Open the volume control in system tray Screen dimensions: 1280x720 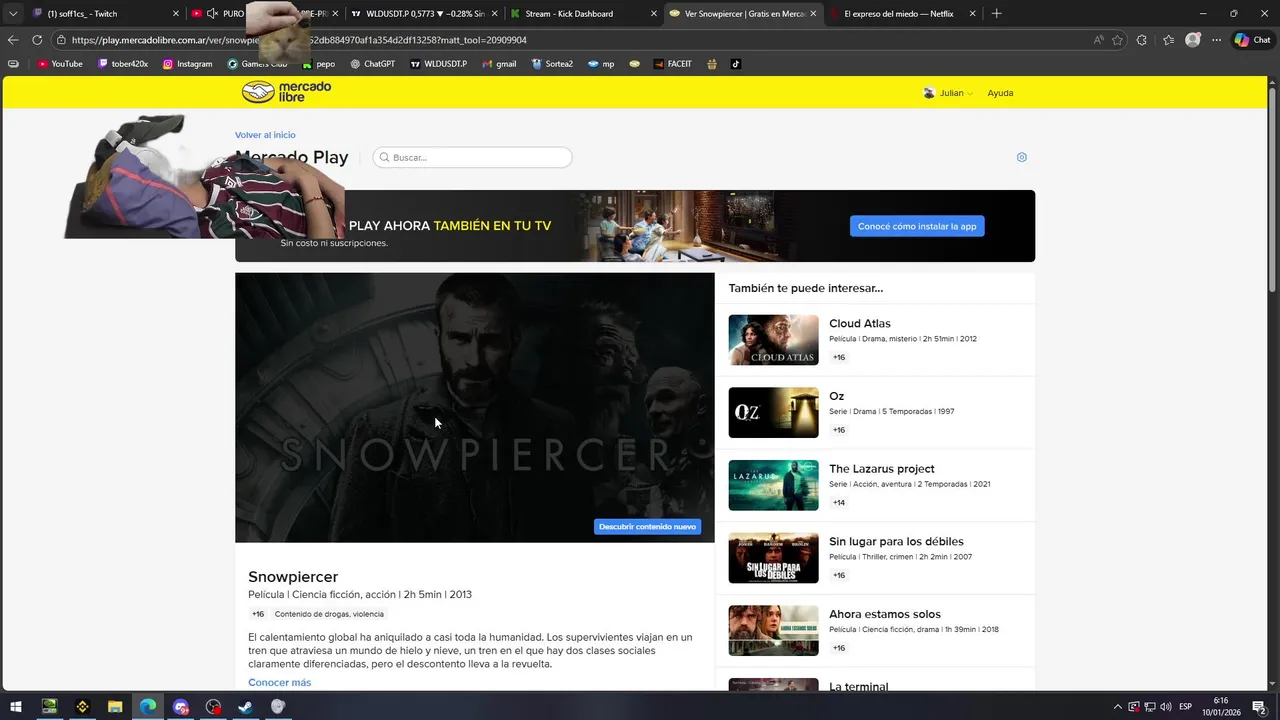click(1166, 707)
